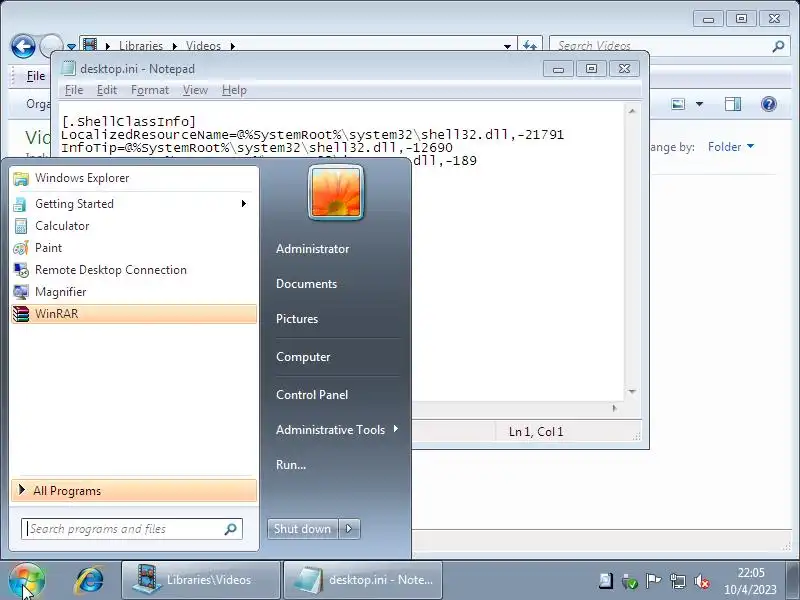Toggle the Explorer preview pane
The height and width of the screenshot is (600, 800).
tap(733, 105)
